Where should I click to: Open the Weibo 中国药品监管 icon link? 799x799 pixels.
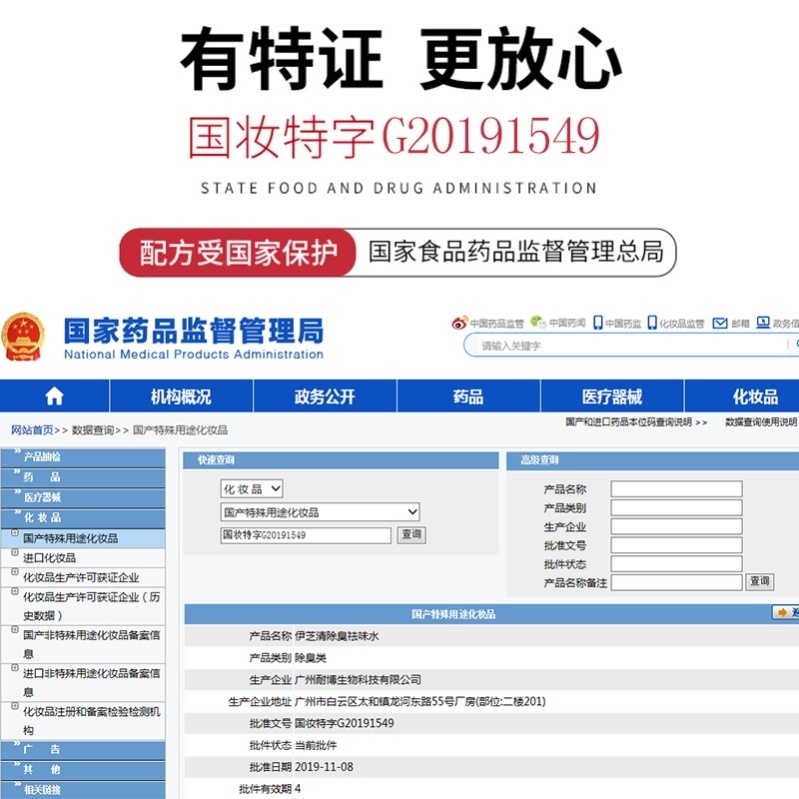[459, 323]
